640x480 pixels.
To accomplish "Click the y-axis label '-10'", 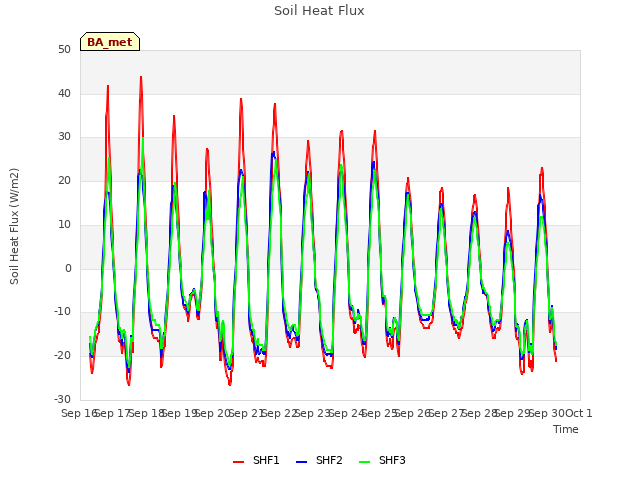I will 63,312.
